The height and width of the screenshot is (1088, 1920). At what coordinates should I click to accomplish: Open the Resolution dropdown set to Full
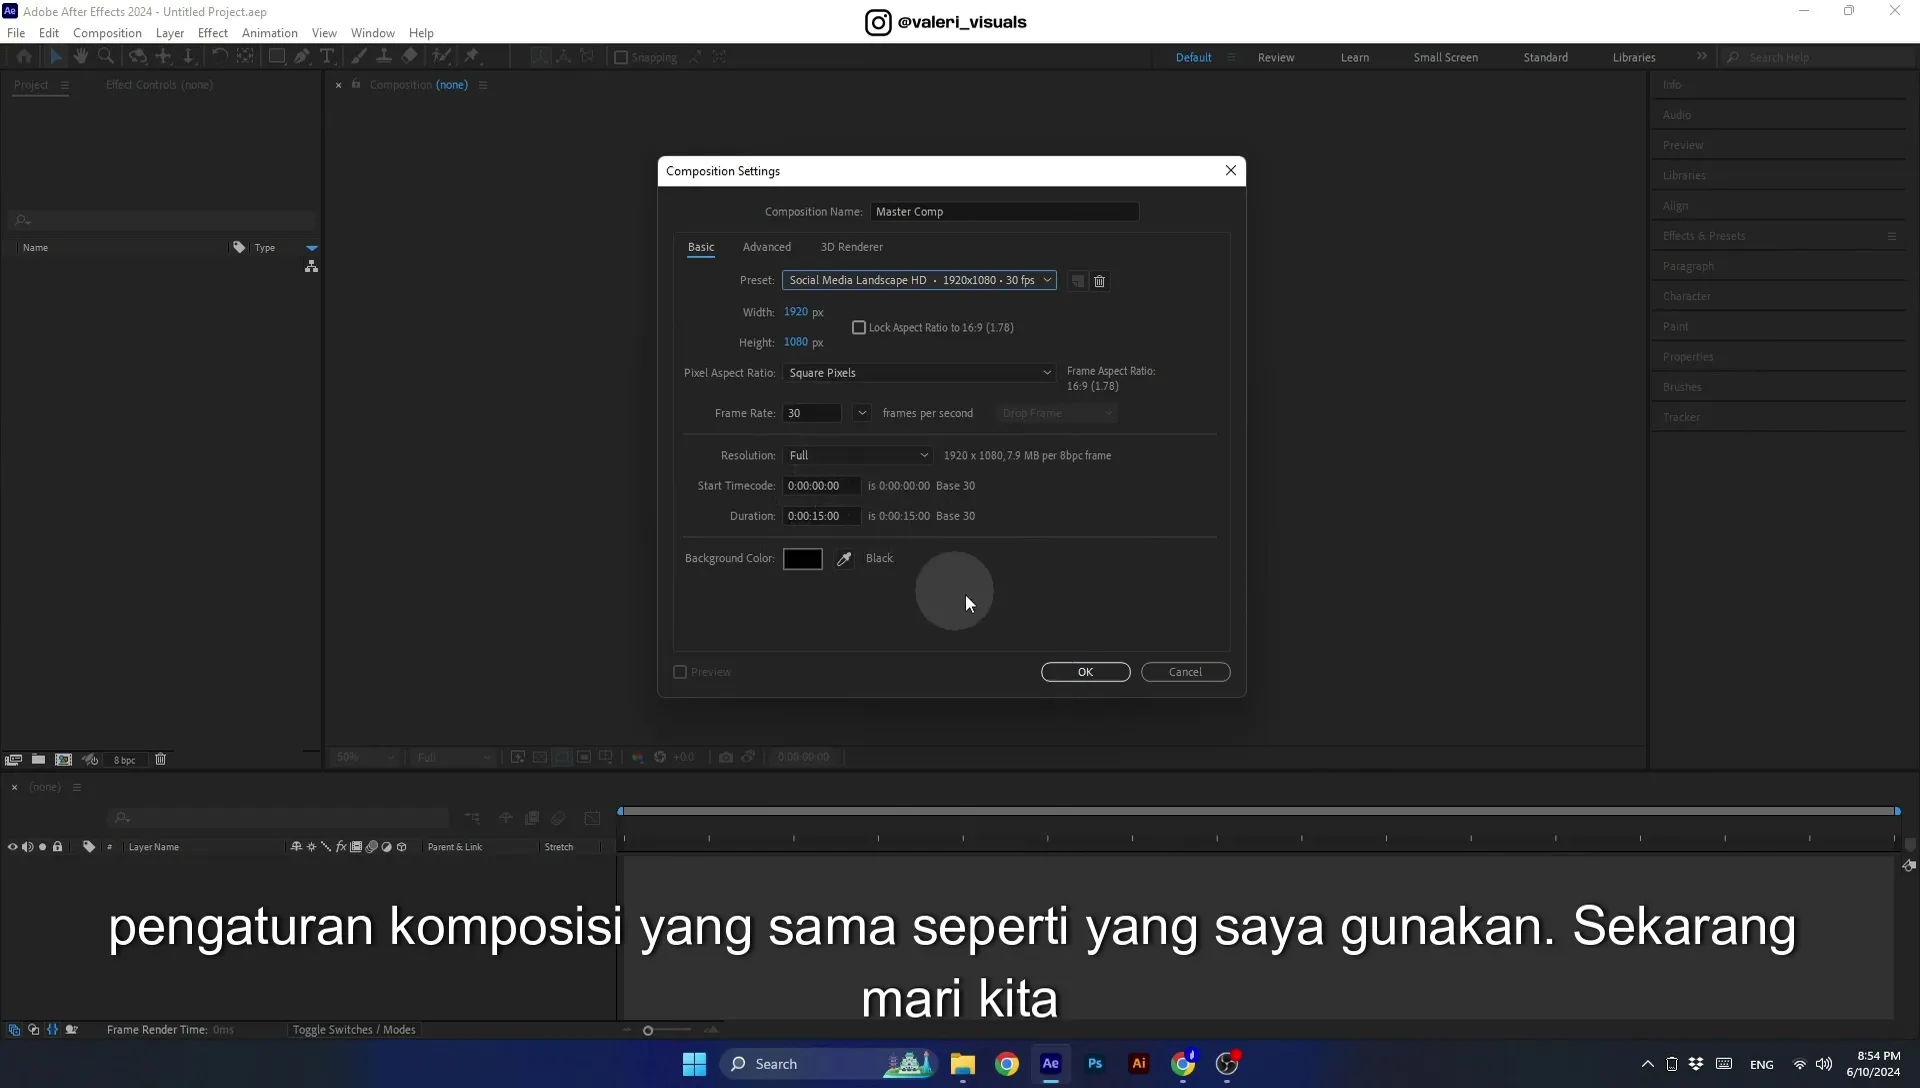(858, 456)
